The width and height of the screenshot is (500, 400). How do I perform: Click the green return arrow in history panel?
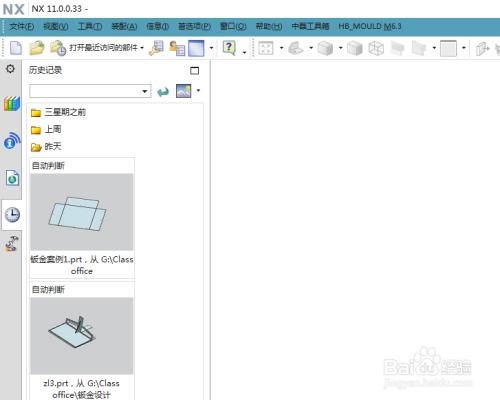[163, 91]
